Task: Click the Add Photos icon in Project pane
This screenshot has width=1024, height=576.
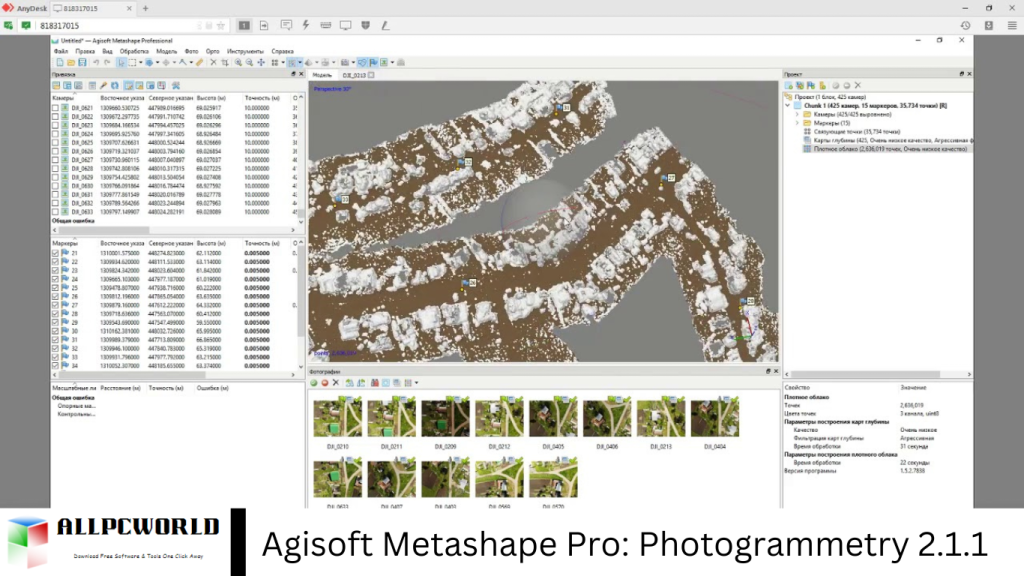Action: pos(800,86)
